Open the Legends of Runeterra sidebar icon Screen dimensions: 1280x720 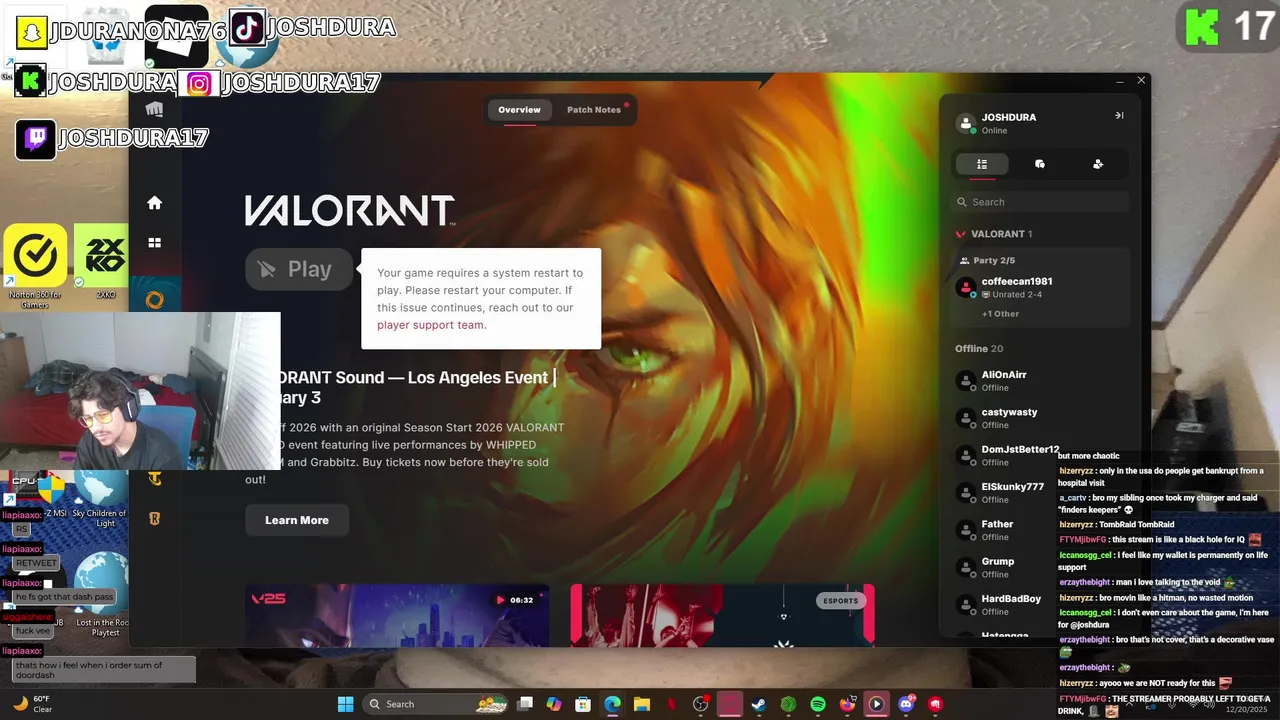click(x=154, y=518)
